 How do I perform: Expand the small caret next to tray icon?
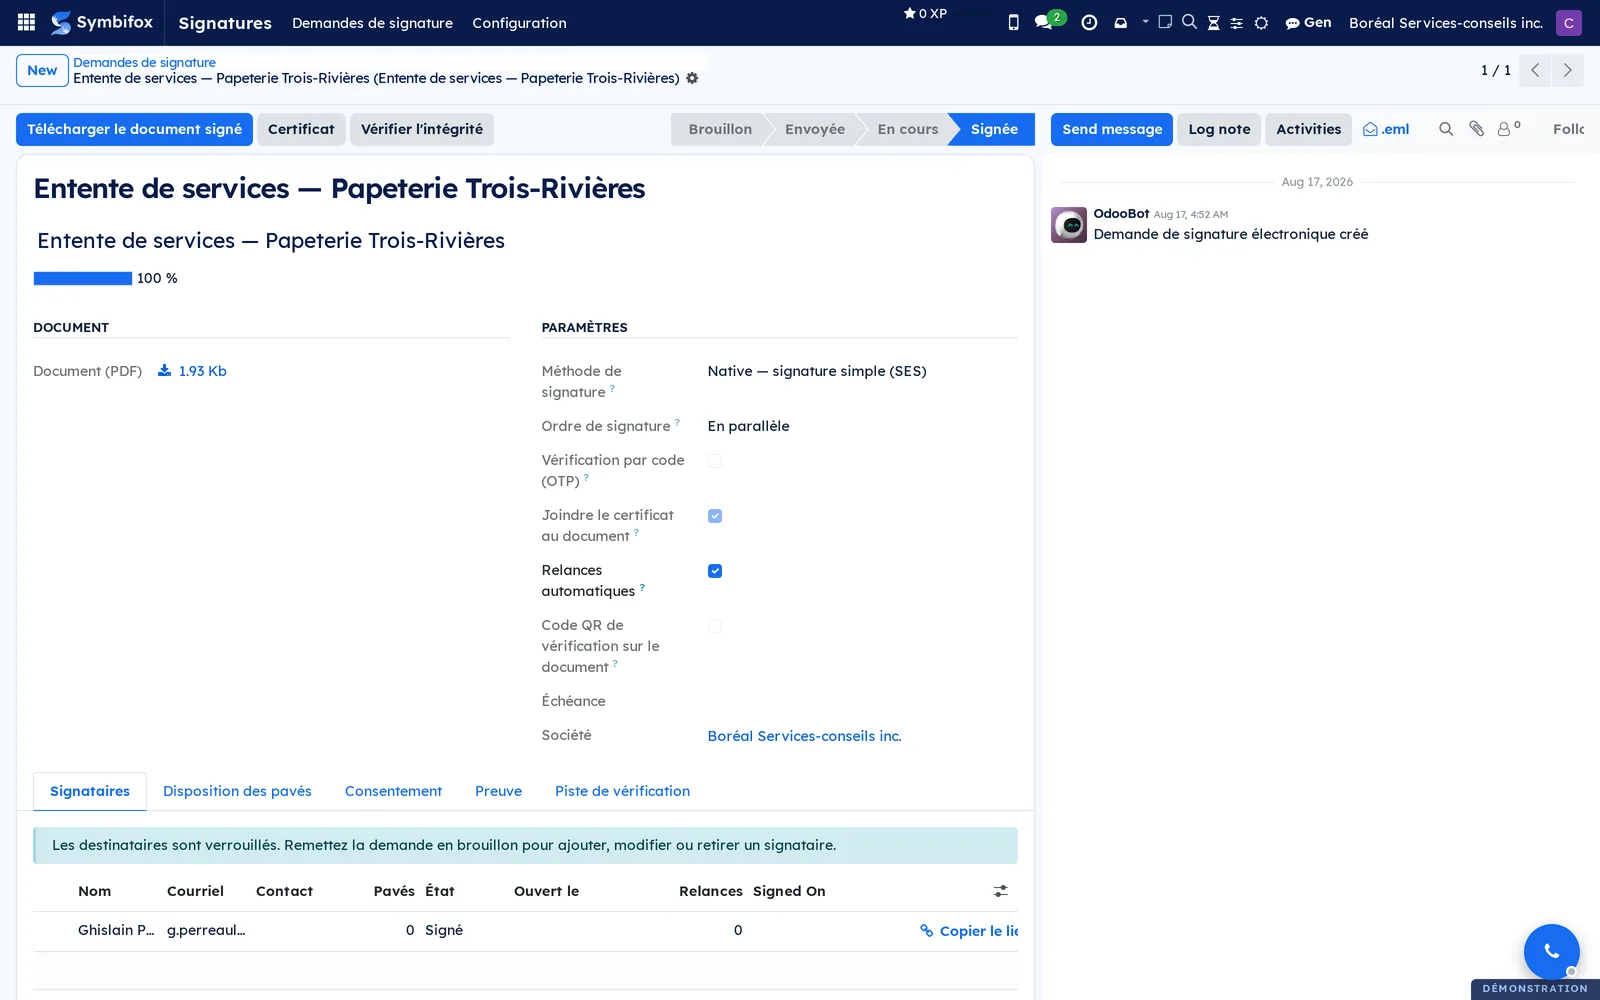[1145, 21]
